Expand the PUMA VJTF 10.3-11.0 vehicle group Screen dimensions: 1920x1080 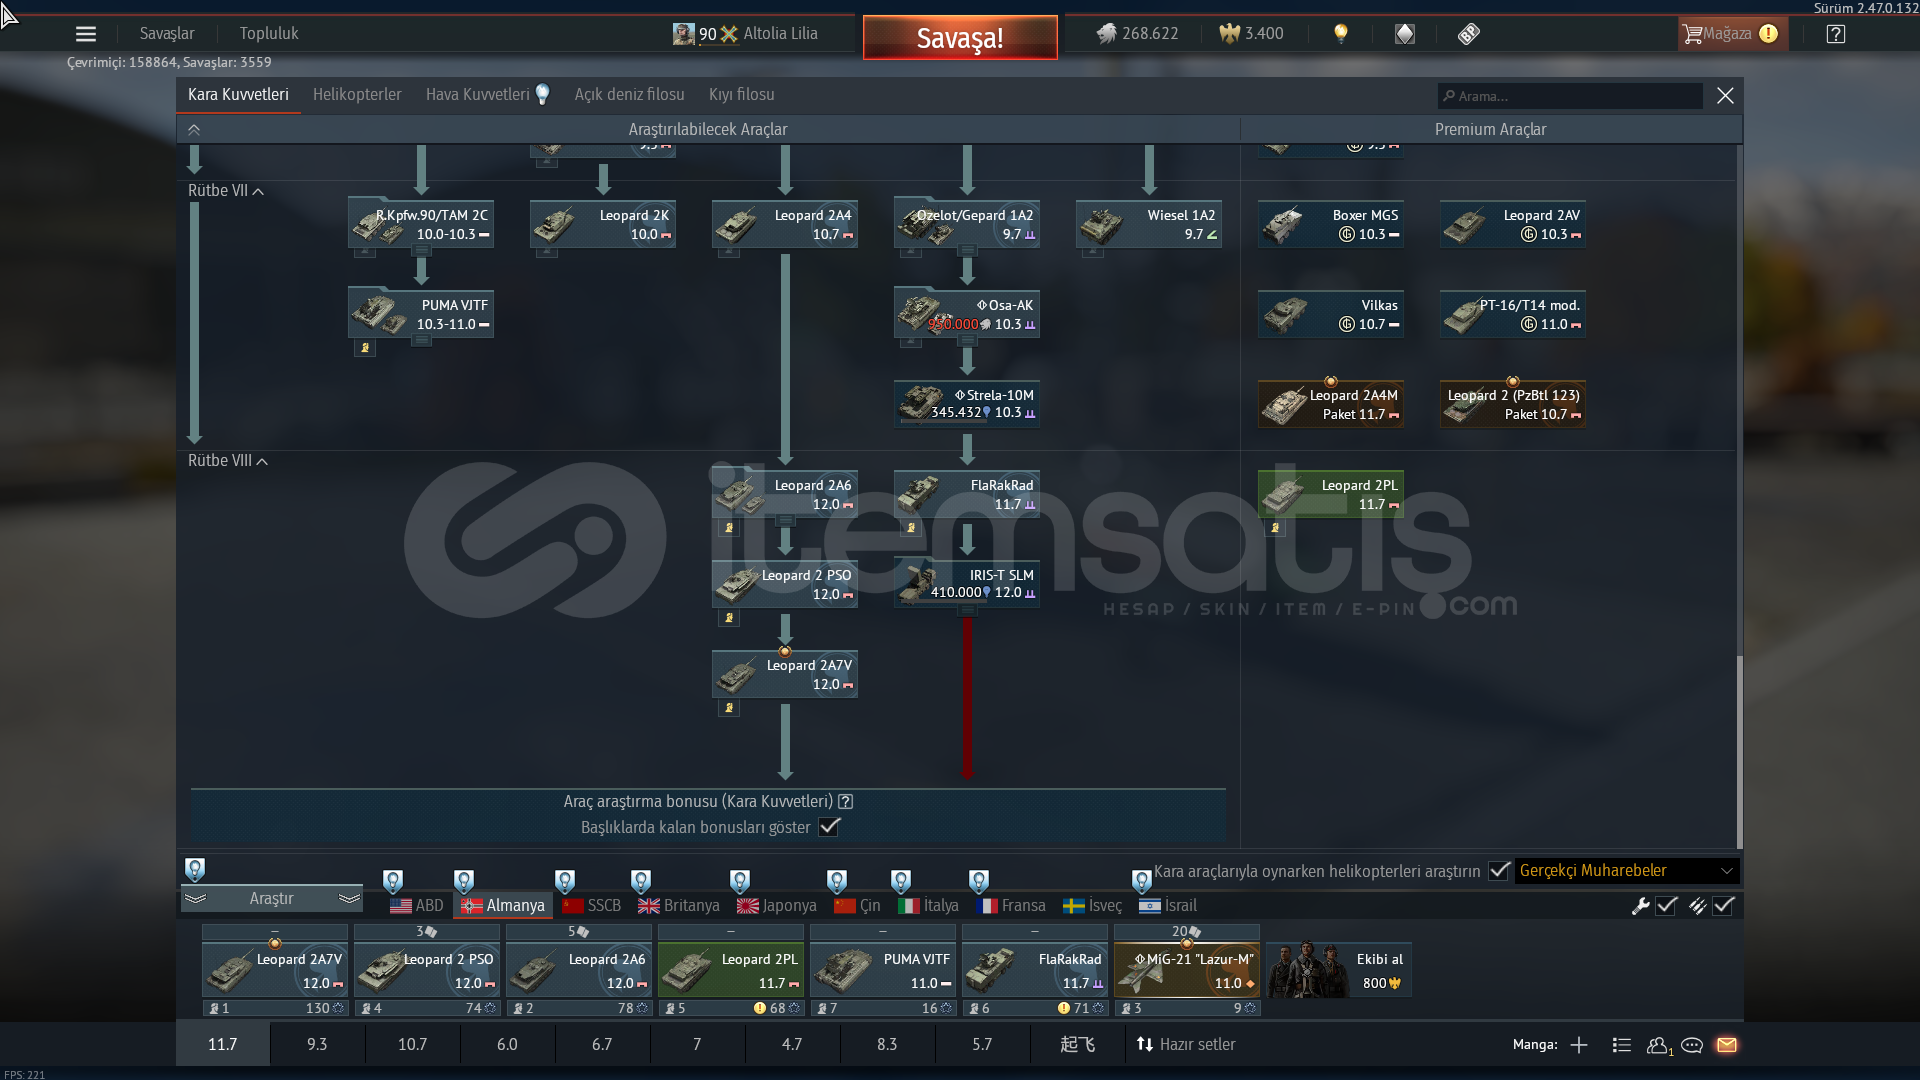click(x=422, y=341)
